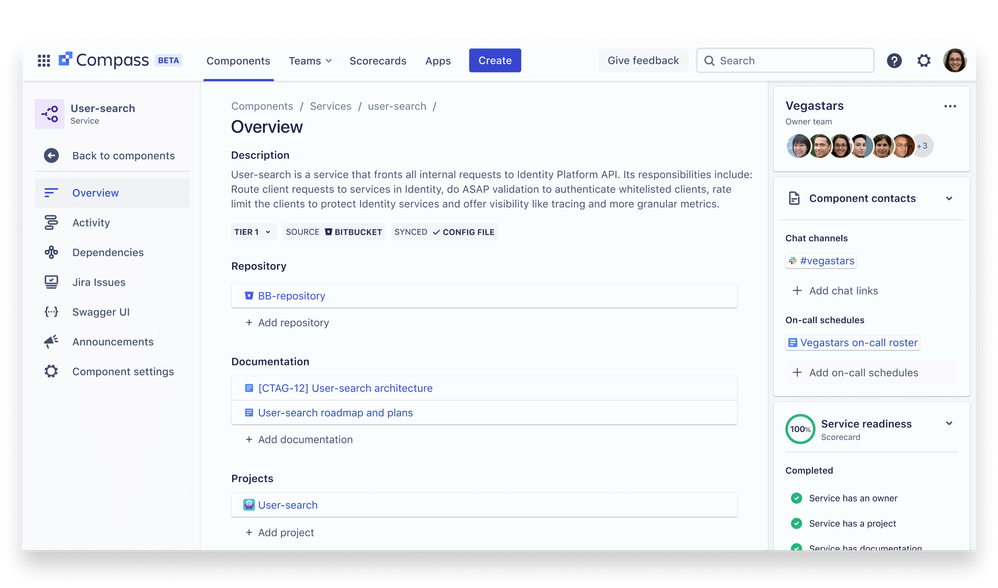
Task: Open the User-search roadmap and plans link
Action: click(335, 413)
